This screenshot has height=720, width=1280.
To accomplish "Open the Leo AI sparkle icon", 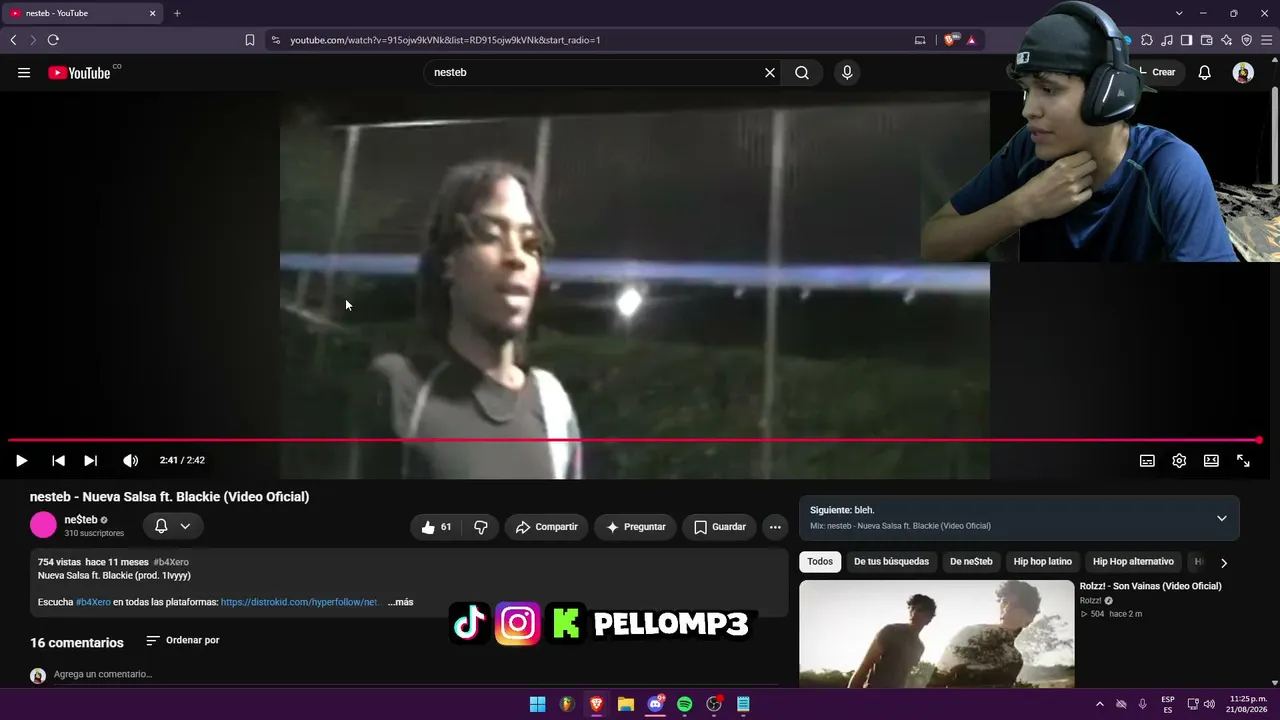I will point(1227,40).
